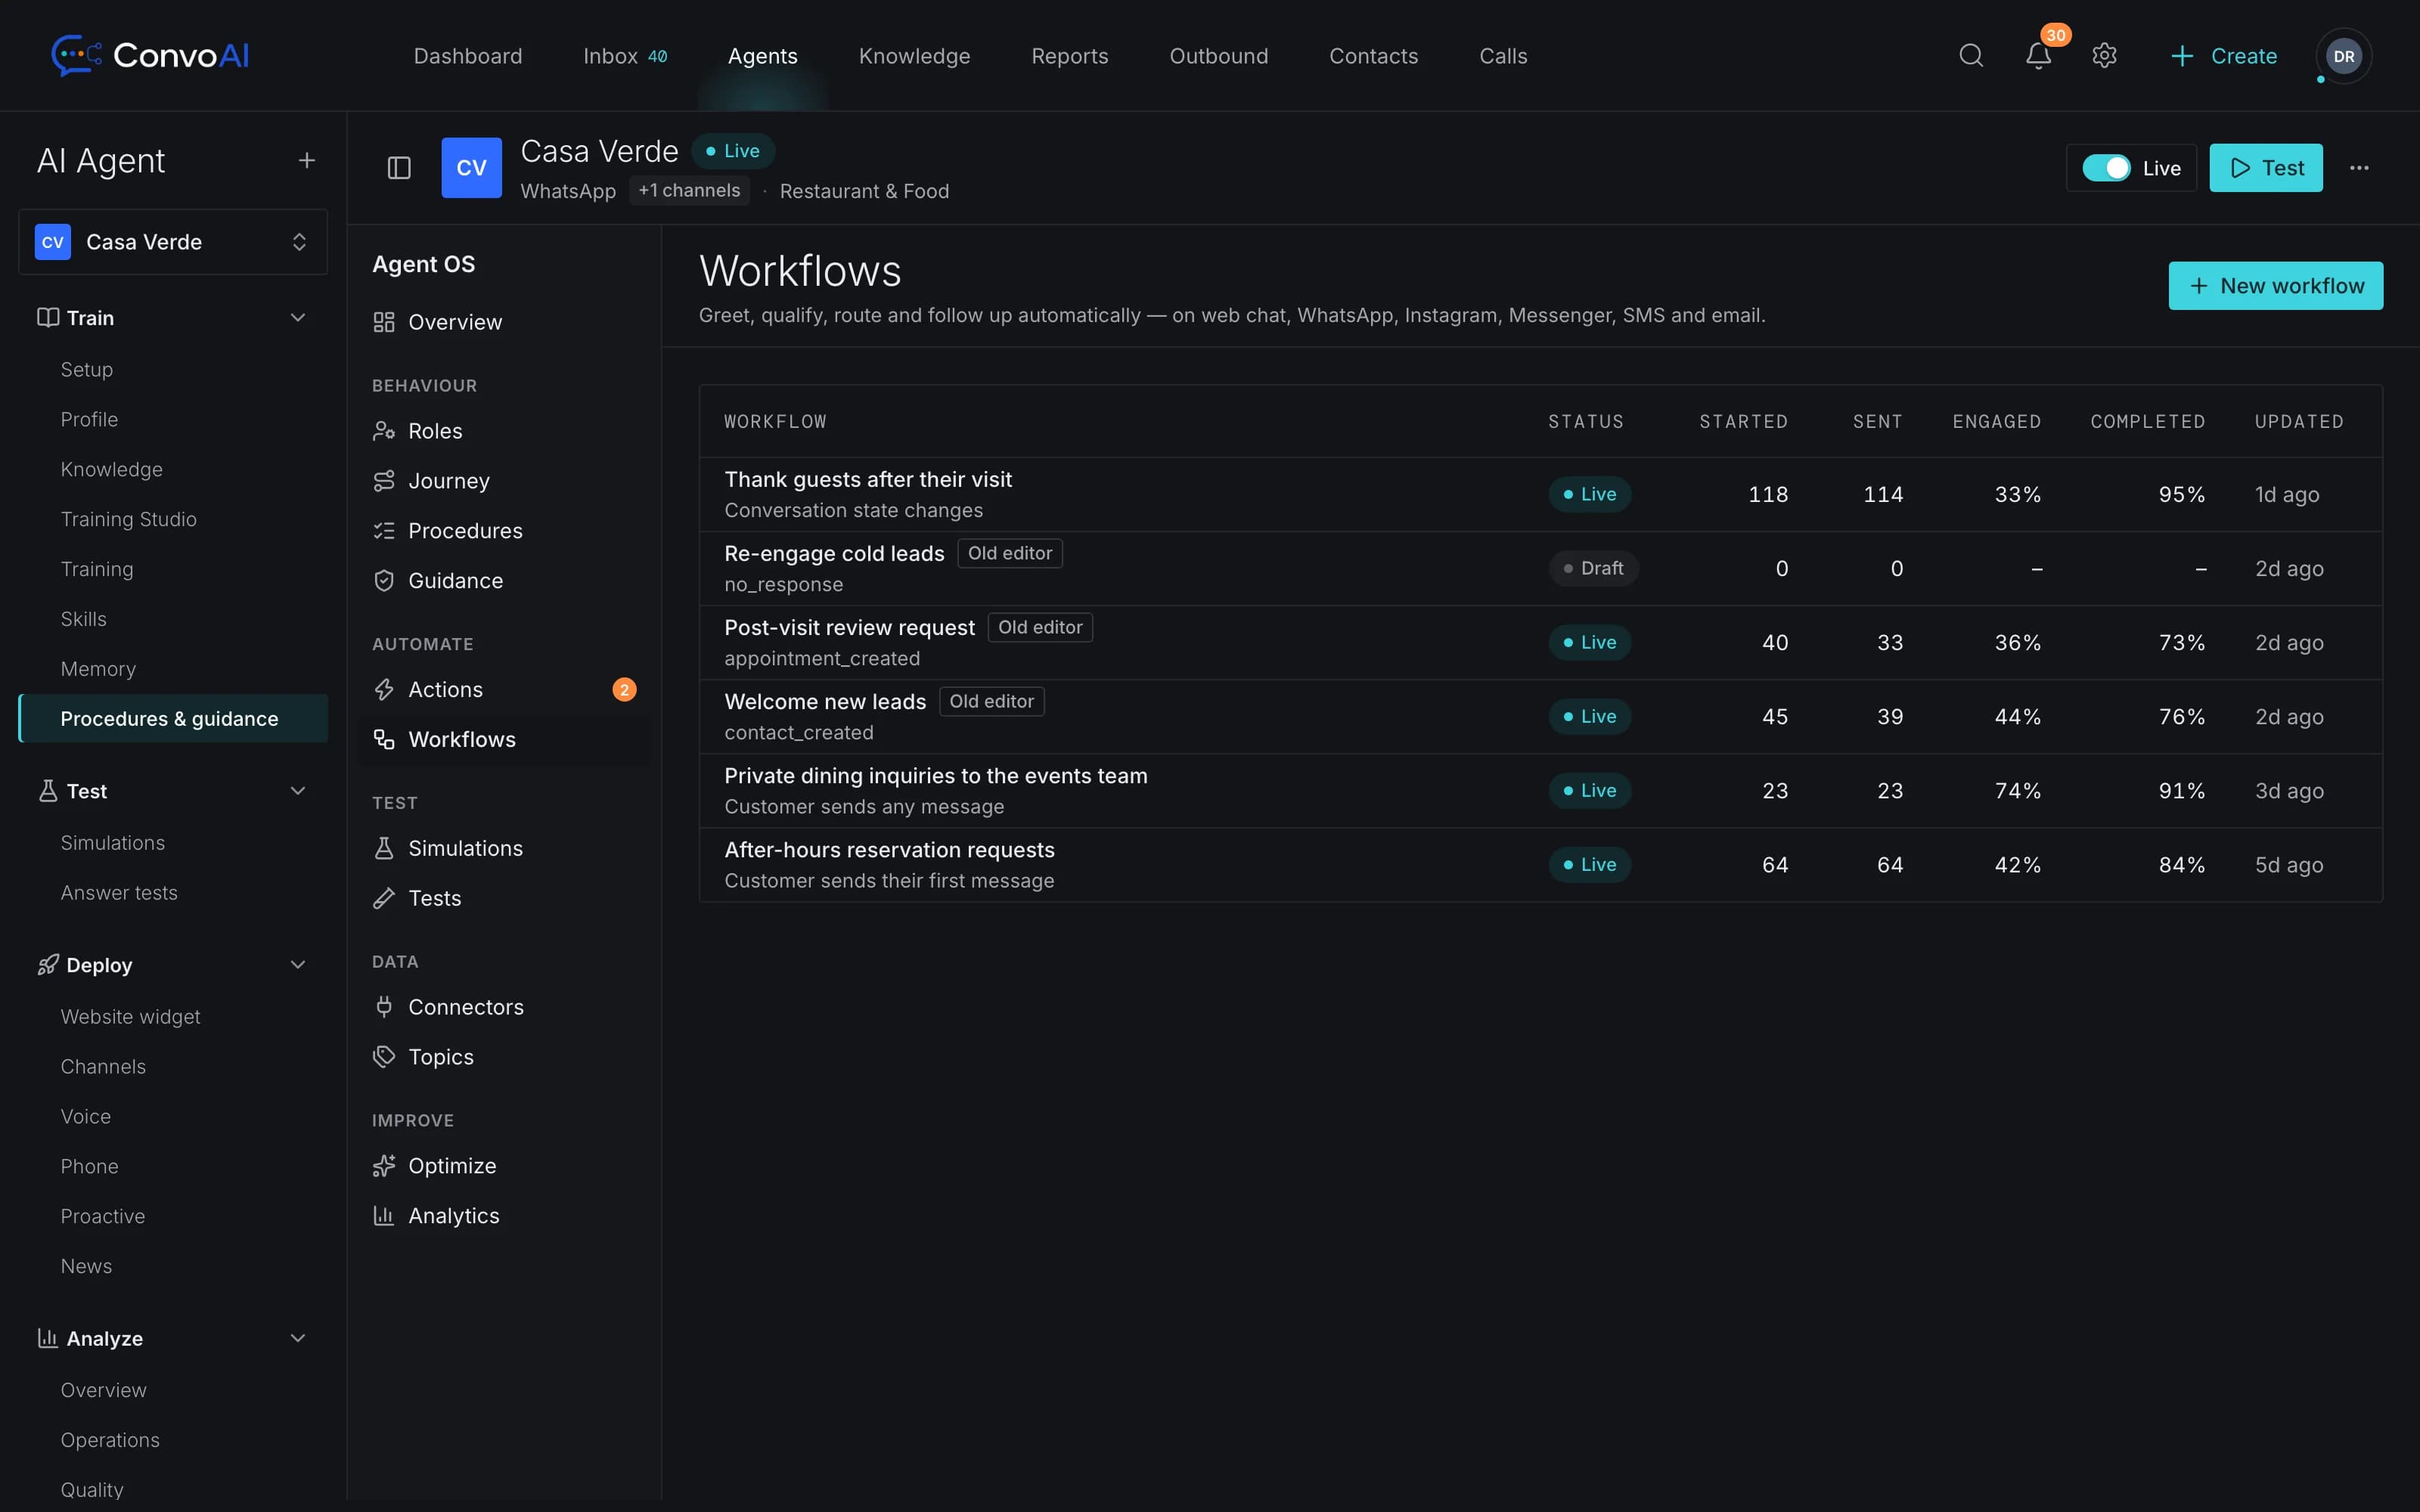Click the DR user avatar
Viewport: 2420px width, 1512px height.
coord(2343,56)
